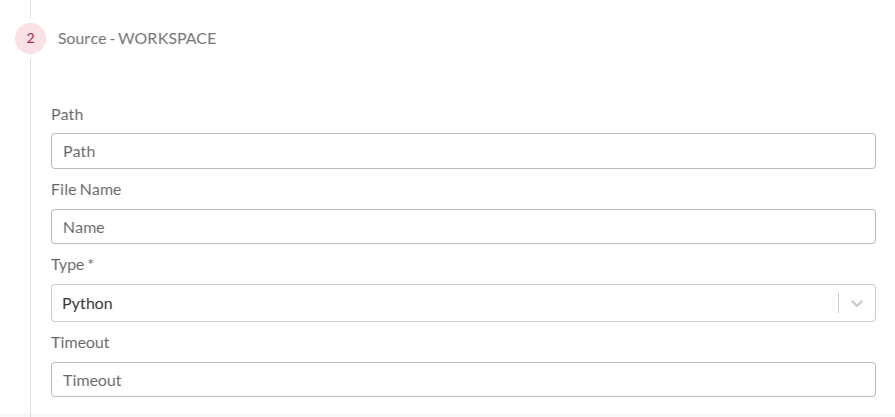Focus the File Name input field
The width and height of the screenshot is (895, 417).
pos(463,227)
